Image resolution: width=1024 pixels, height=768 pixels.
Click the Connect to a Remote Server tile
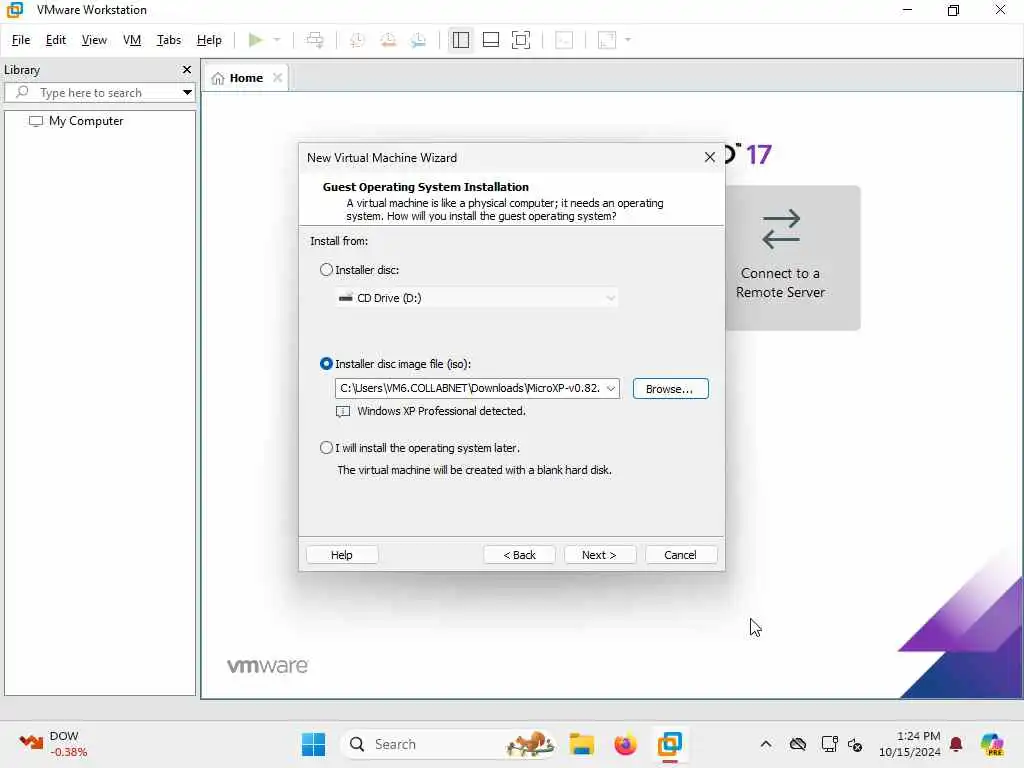point(792,257)
